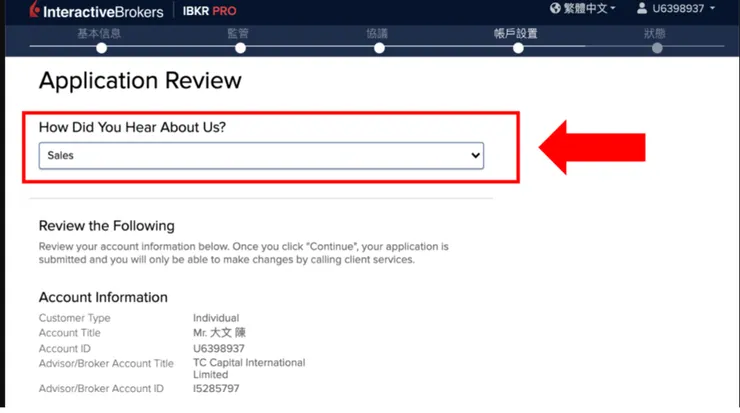Click the user profile icon

point(642,8)
